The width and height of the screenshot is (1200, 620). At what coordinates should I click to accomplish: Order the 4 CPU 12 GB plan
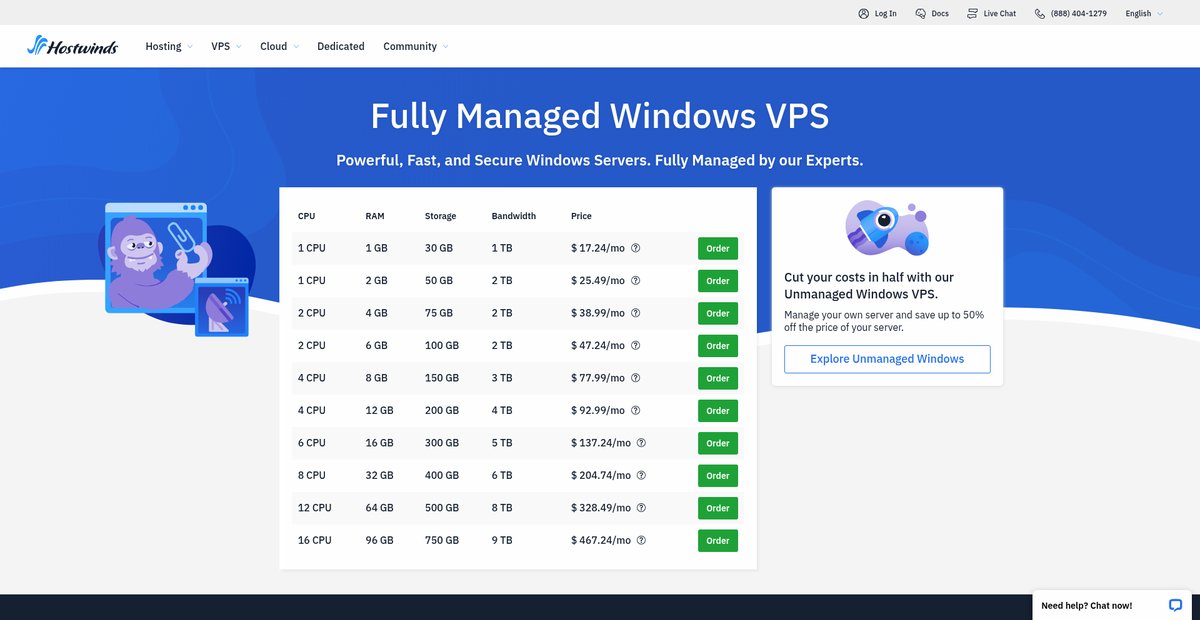point(718,411)
